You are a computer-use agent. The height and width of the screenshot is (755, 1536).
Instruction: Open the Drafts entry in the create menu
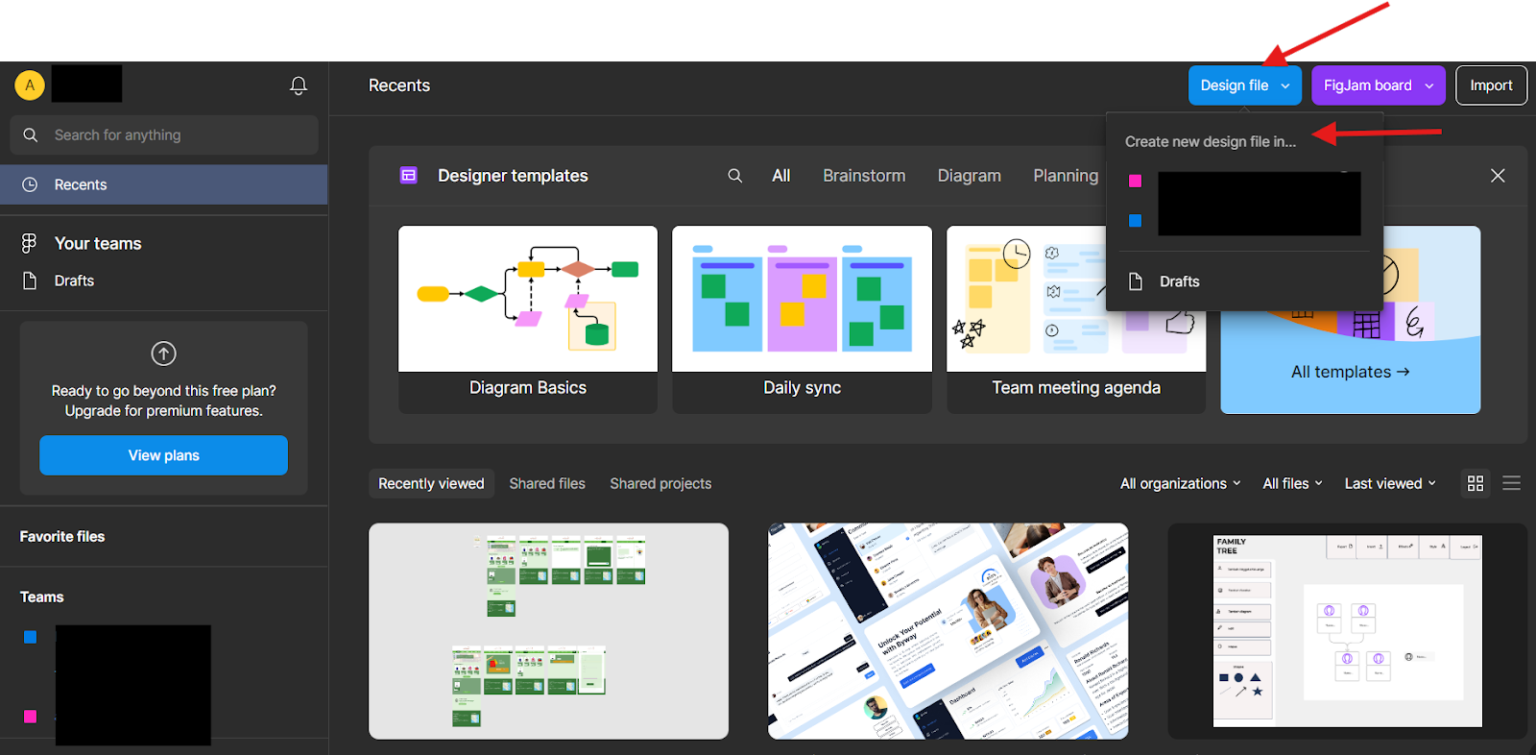[x=1180, y=281]
